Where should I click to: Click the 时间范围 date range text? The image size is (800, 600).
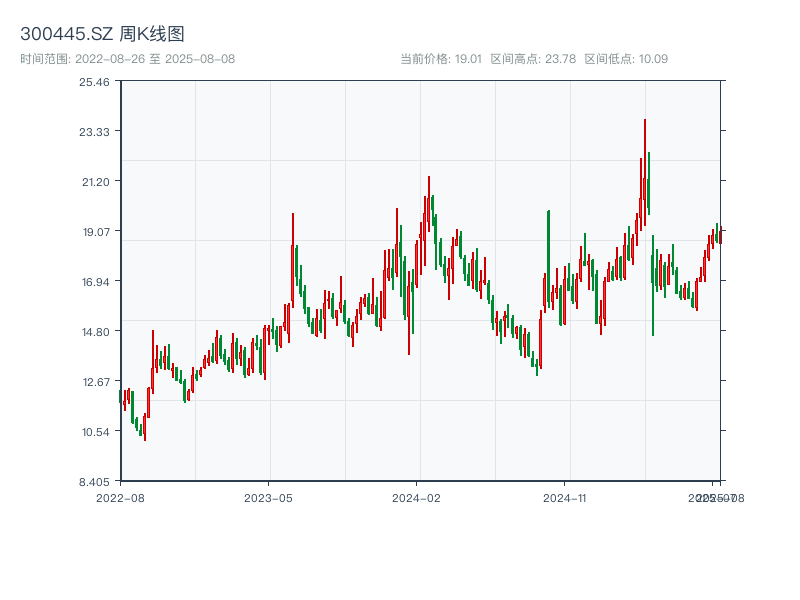tap(127, 59)
